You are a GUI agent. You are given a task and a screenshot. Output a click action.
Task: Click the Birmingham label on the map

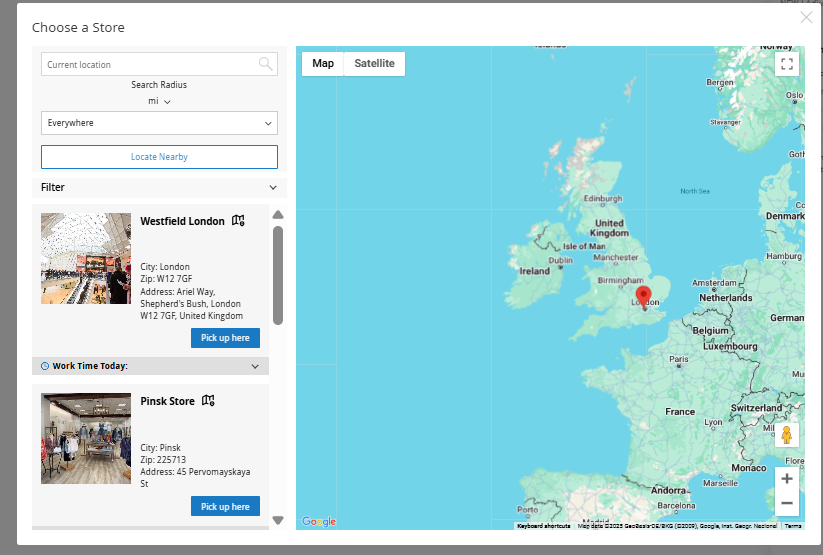[x=620, y=280]
